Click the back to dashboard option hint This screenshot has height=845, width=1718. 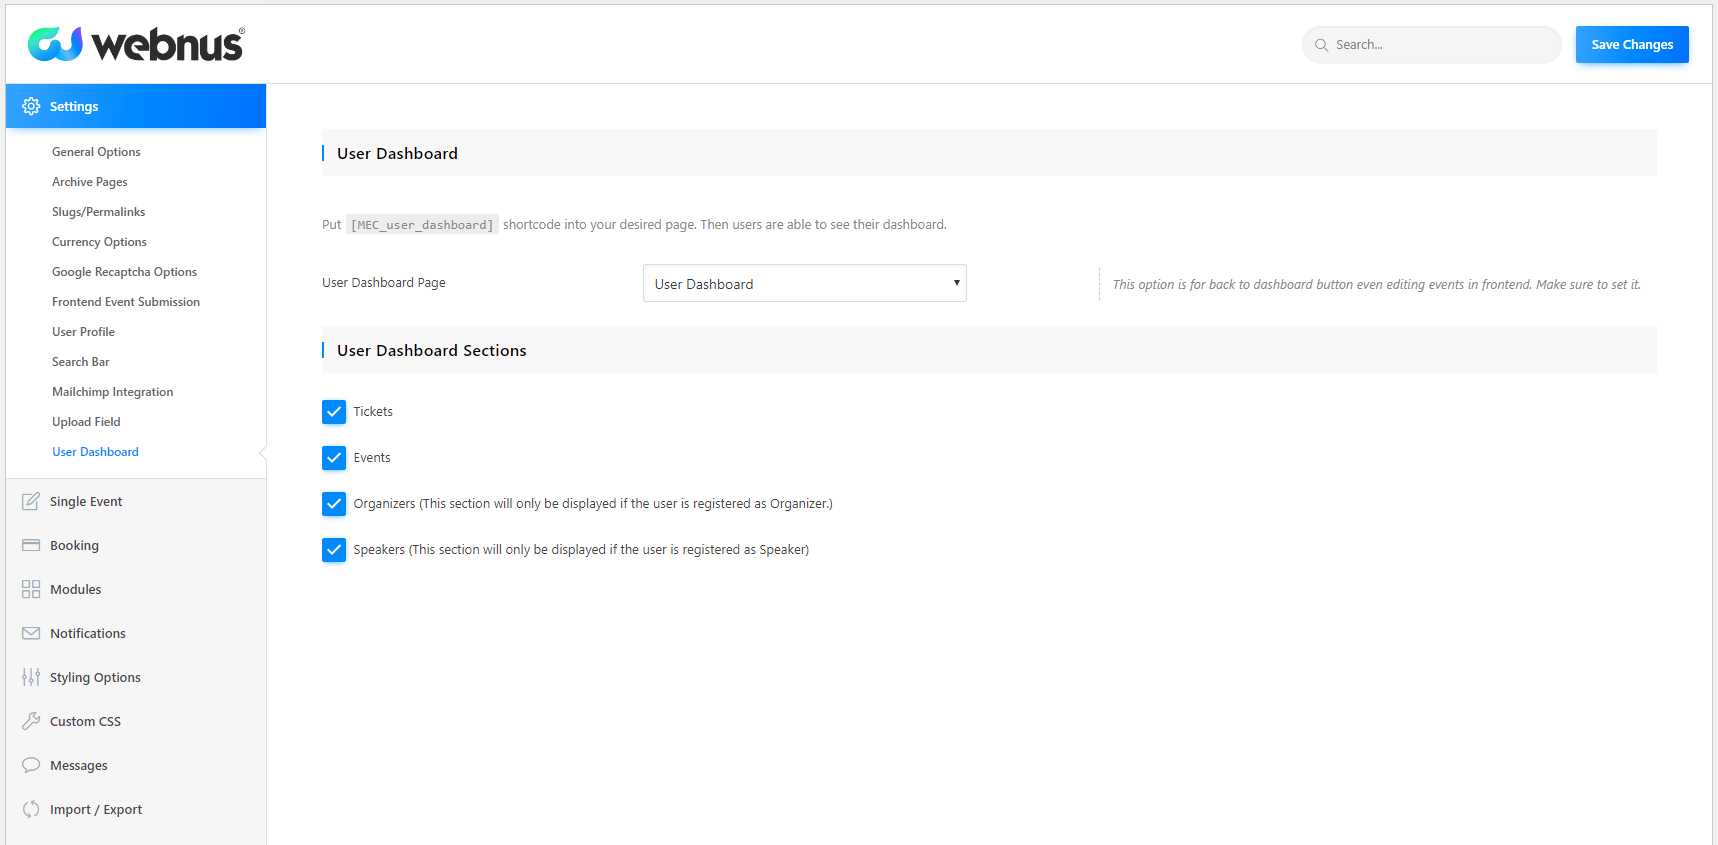click(1377, 285)
